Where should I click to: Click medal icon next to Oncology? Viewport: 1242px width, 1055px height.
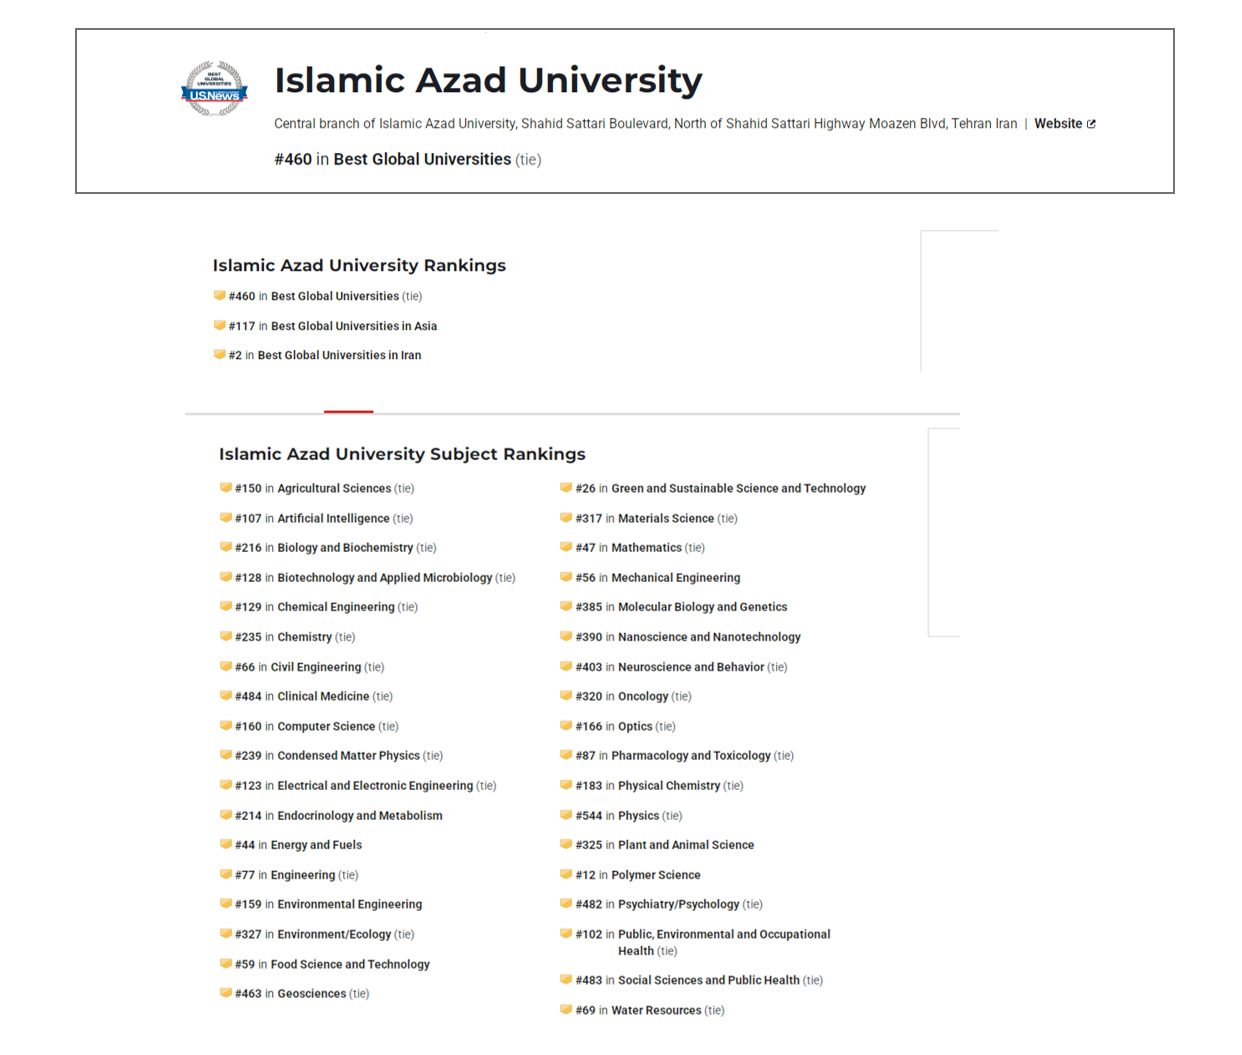point(566,695)
